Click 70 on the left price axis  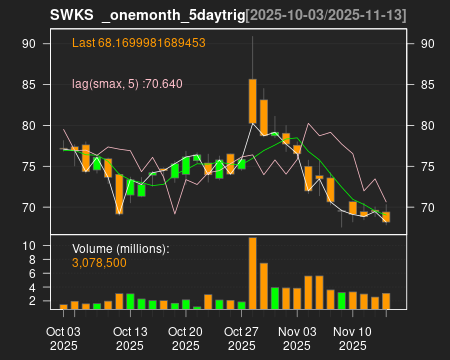(29, 208)
